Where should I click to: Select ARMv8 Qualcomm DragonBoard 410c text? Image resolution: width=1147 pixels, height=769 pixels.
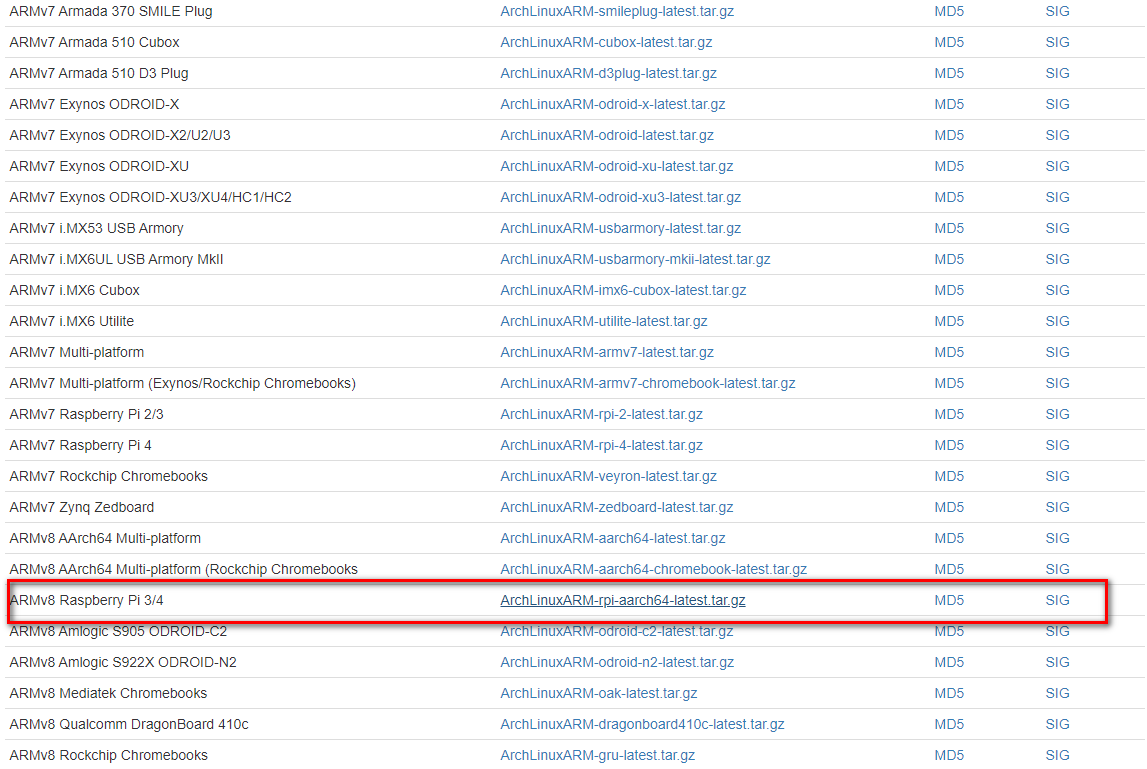[129, 724]
